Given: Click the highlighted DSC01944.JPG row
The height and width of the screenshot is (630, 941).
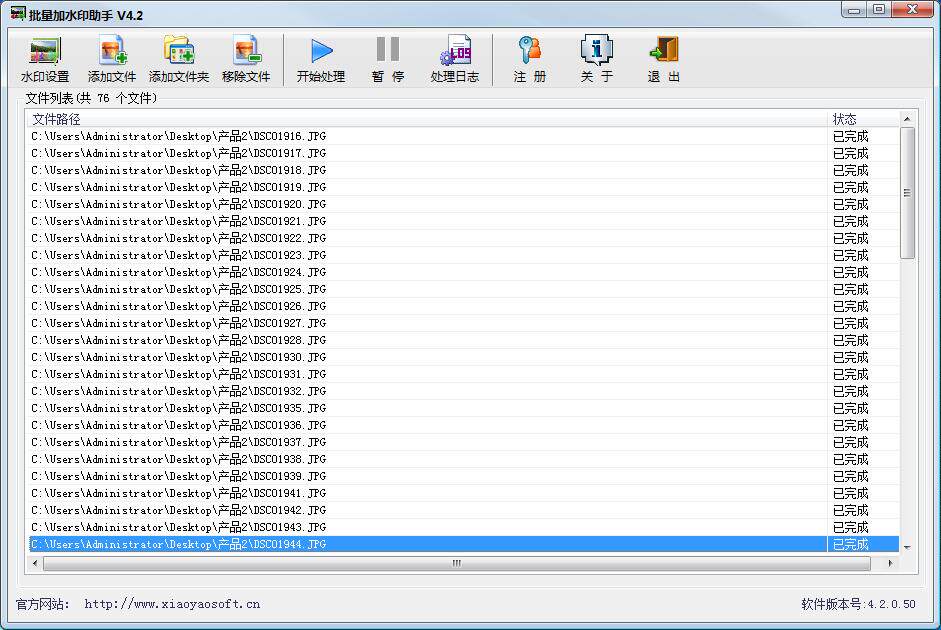Looking at the screenshot, I should (464, 544).
